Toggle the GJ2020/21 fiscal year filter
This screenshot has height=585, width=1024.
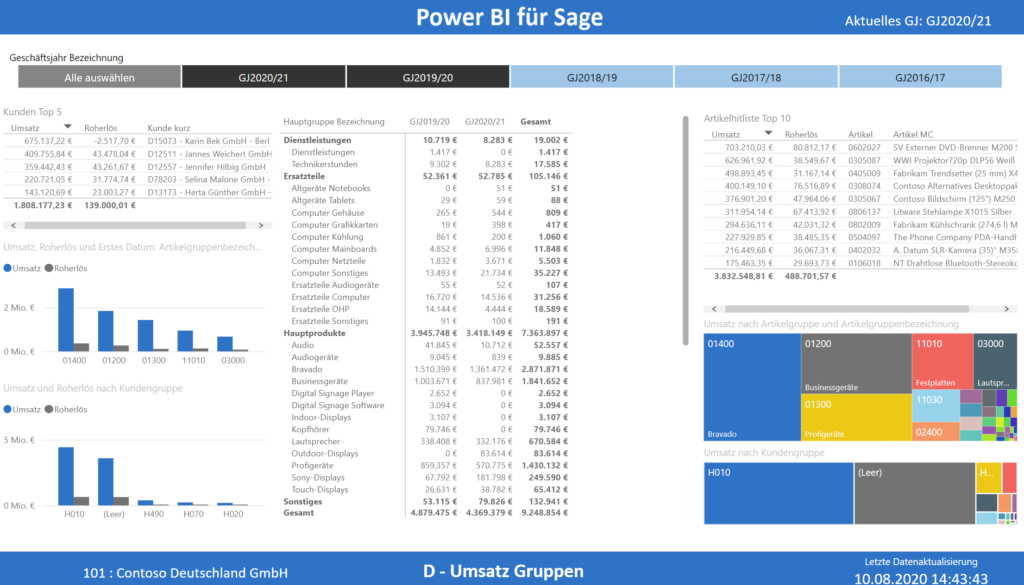coord(263,76)
